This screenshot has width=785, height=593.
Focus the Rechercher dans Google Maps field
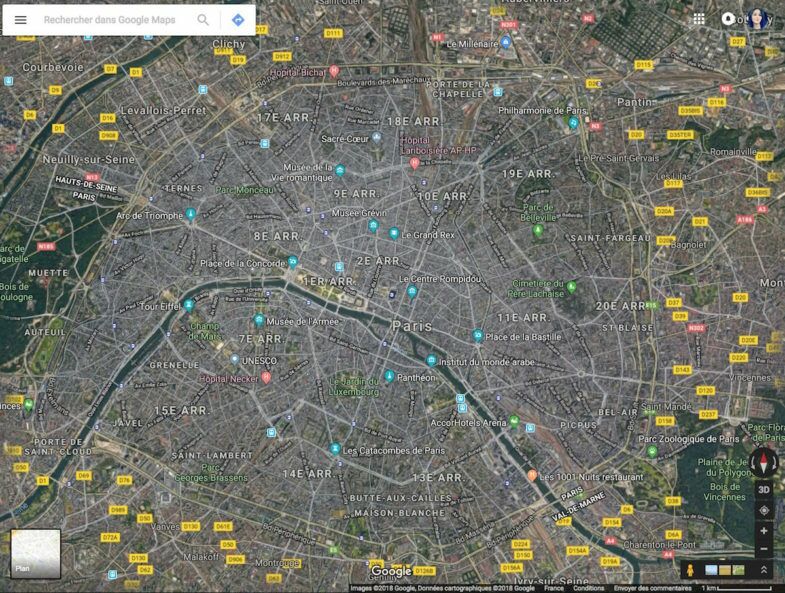[109, 20]
